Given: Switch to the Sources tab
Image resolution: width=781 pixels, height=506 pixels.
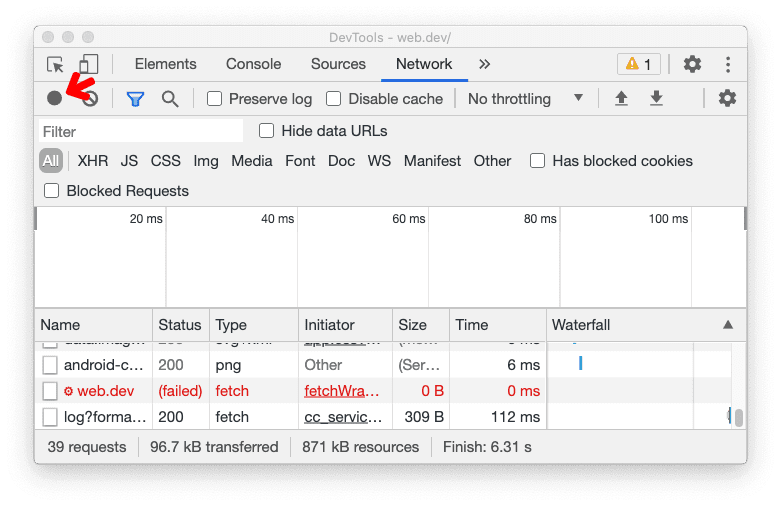Looking at the screenshot, I should tap(338, 64).
